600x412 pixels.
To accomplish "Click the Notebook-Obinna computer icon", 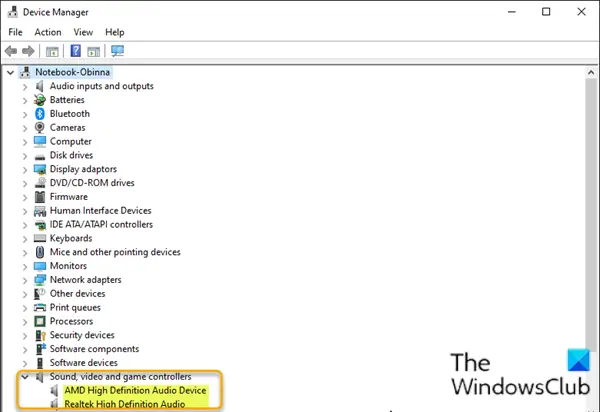I will [x=26, y=72].
